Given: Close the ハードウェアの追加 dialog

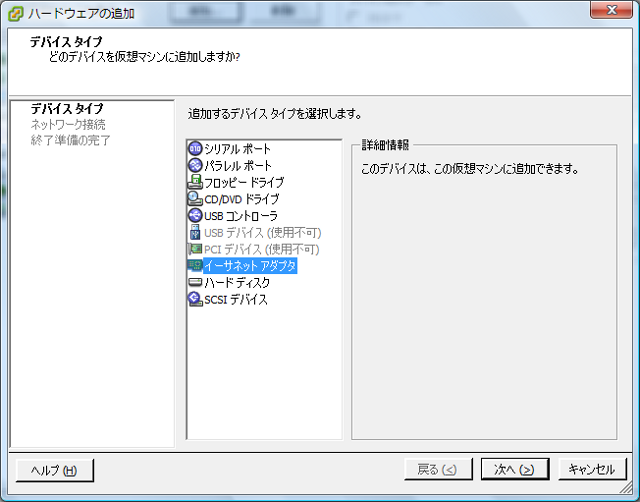Looking at the screenshot, I should 611,10.
